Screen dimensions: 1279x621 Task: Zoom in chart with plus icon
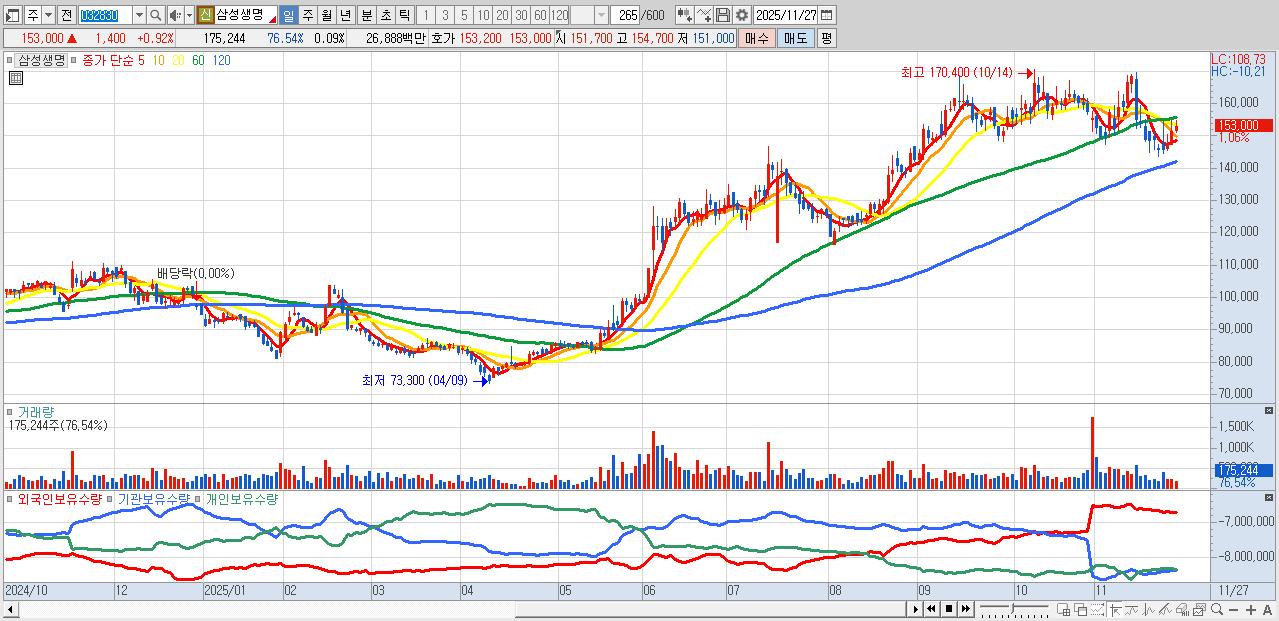pyautogui.click(x=1250, y=609)
